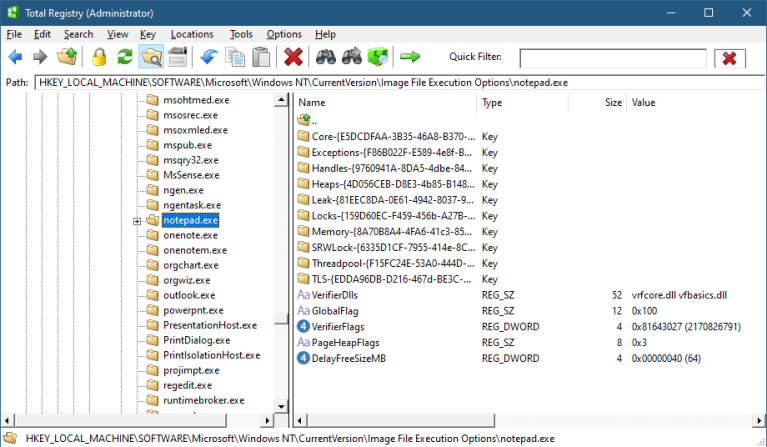
Task: Click vrfcore.dll vfbasics.dll value cell
Action: coord(679,295)
